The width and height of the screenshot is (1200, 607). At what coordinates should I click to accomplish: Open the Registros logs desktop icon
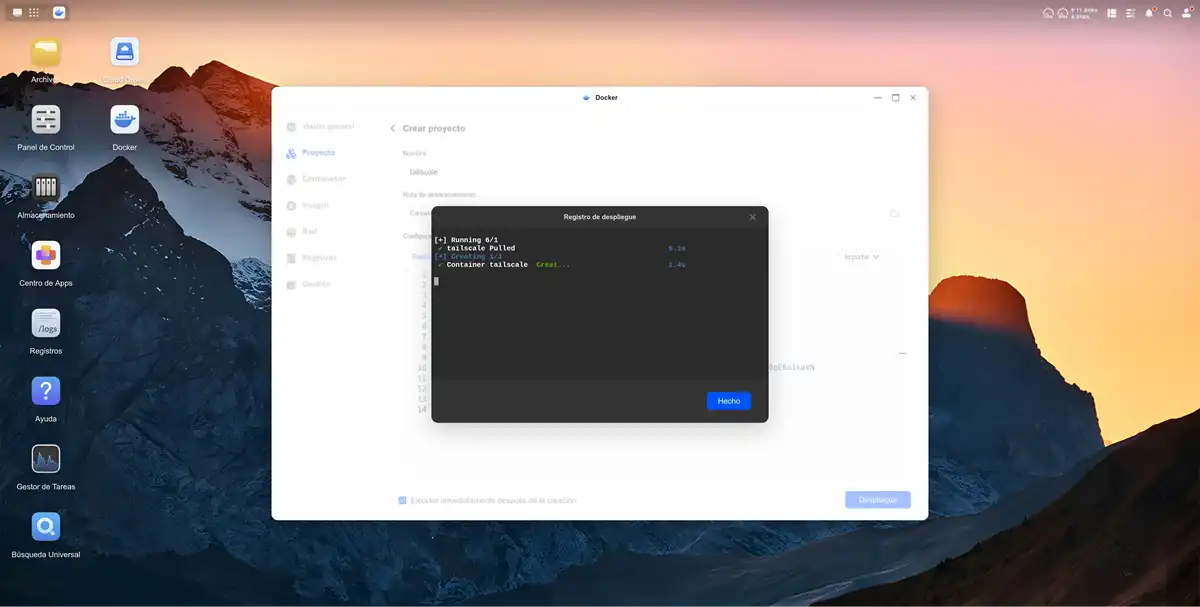46,324
